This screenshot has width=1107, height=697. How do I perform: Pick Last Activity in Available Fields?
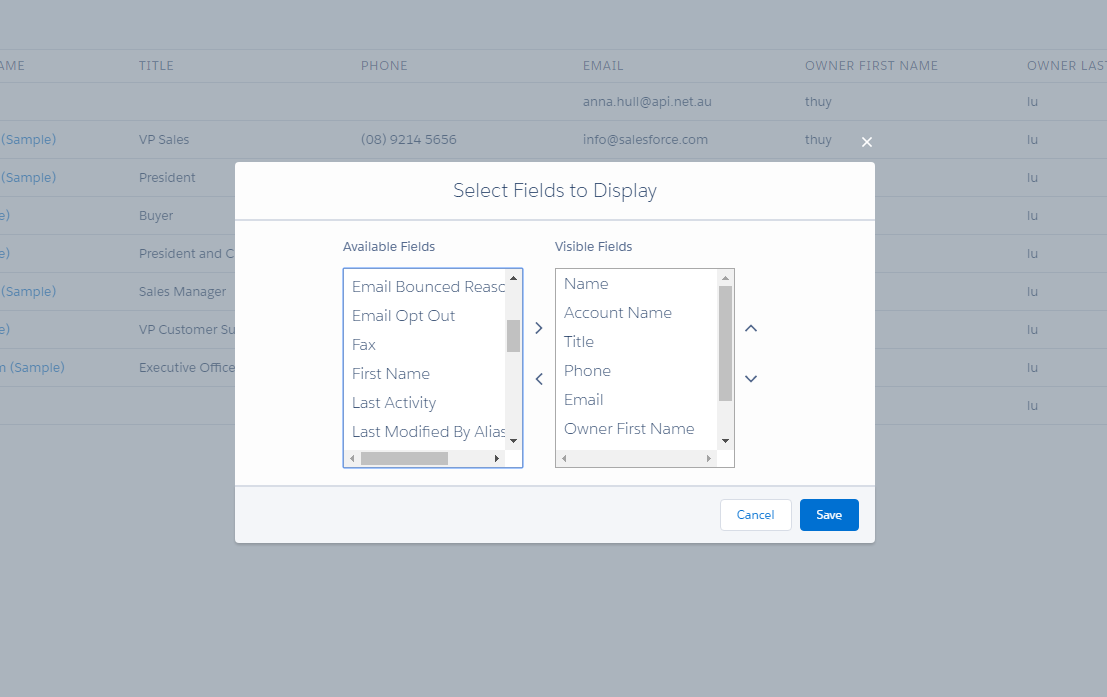point(394,403)
